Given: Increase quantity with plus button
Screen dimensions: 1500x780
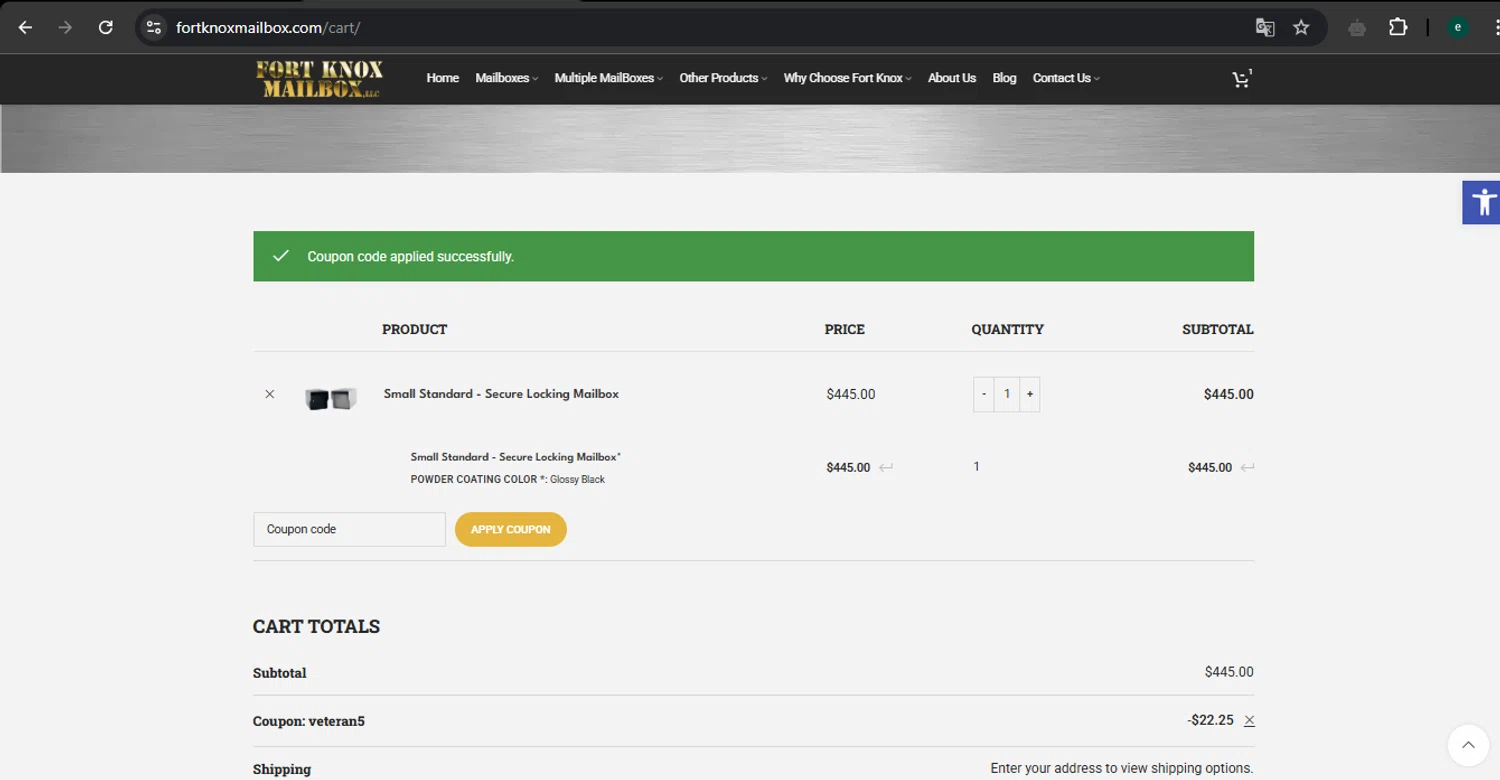Looking at the screenshot, I should click(x=1030, y=394).
